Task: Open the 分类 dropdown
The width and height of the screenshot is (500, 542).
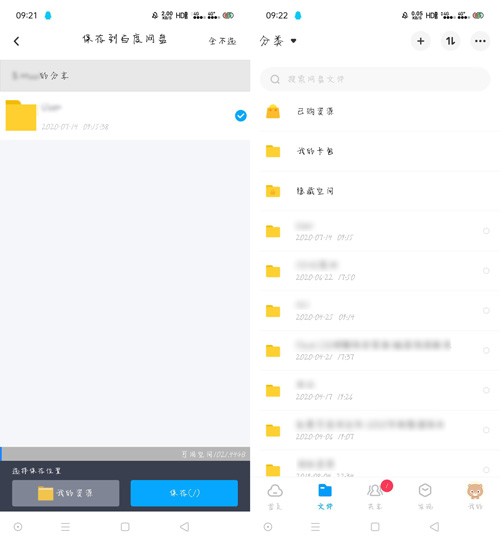Action: [x=278, y=41]
